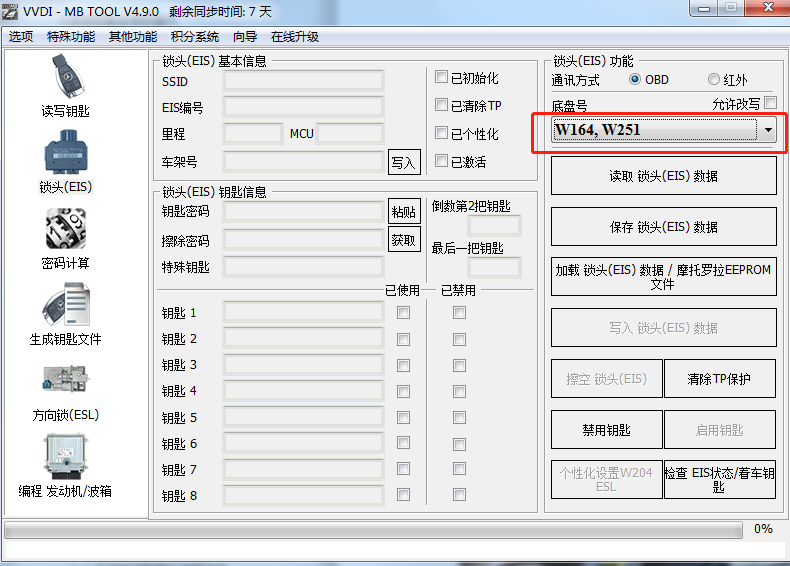Toggle the 已清除TP checkbox

441,105
